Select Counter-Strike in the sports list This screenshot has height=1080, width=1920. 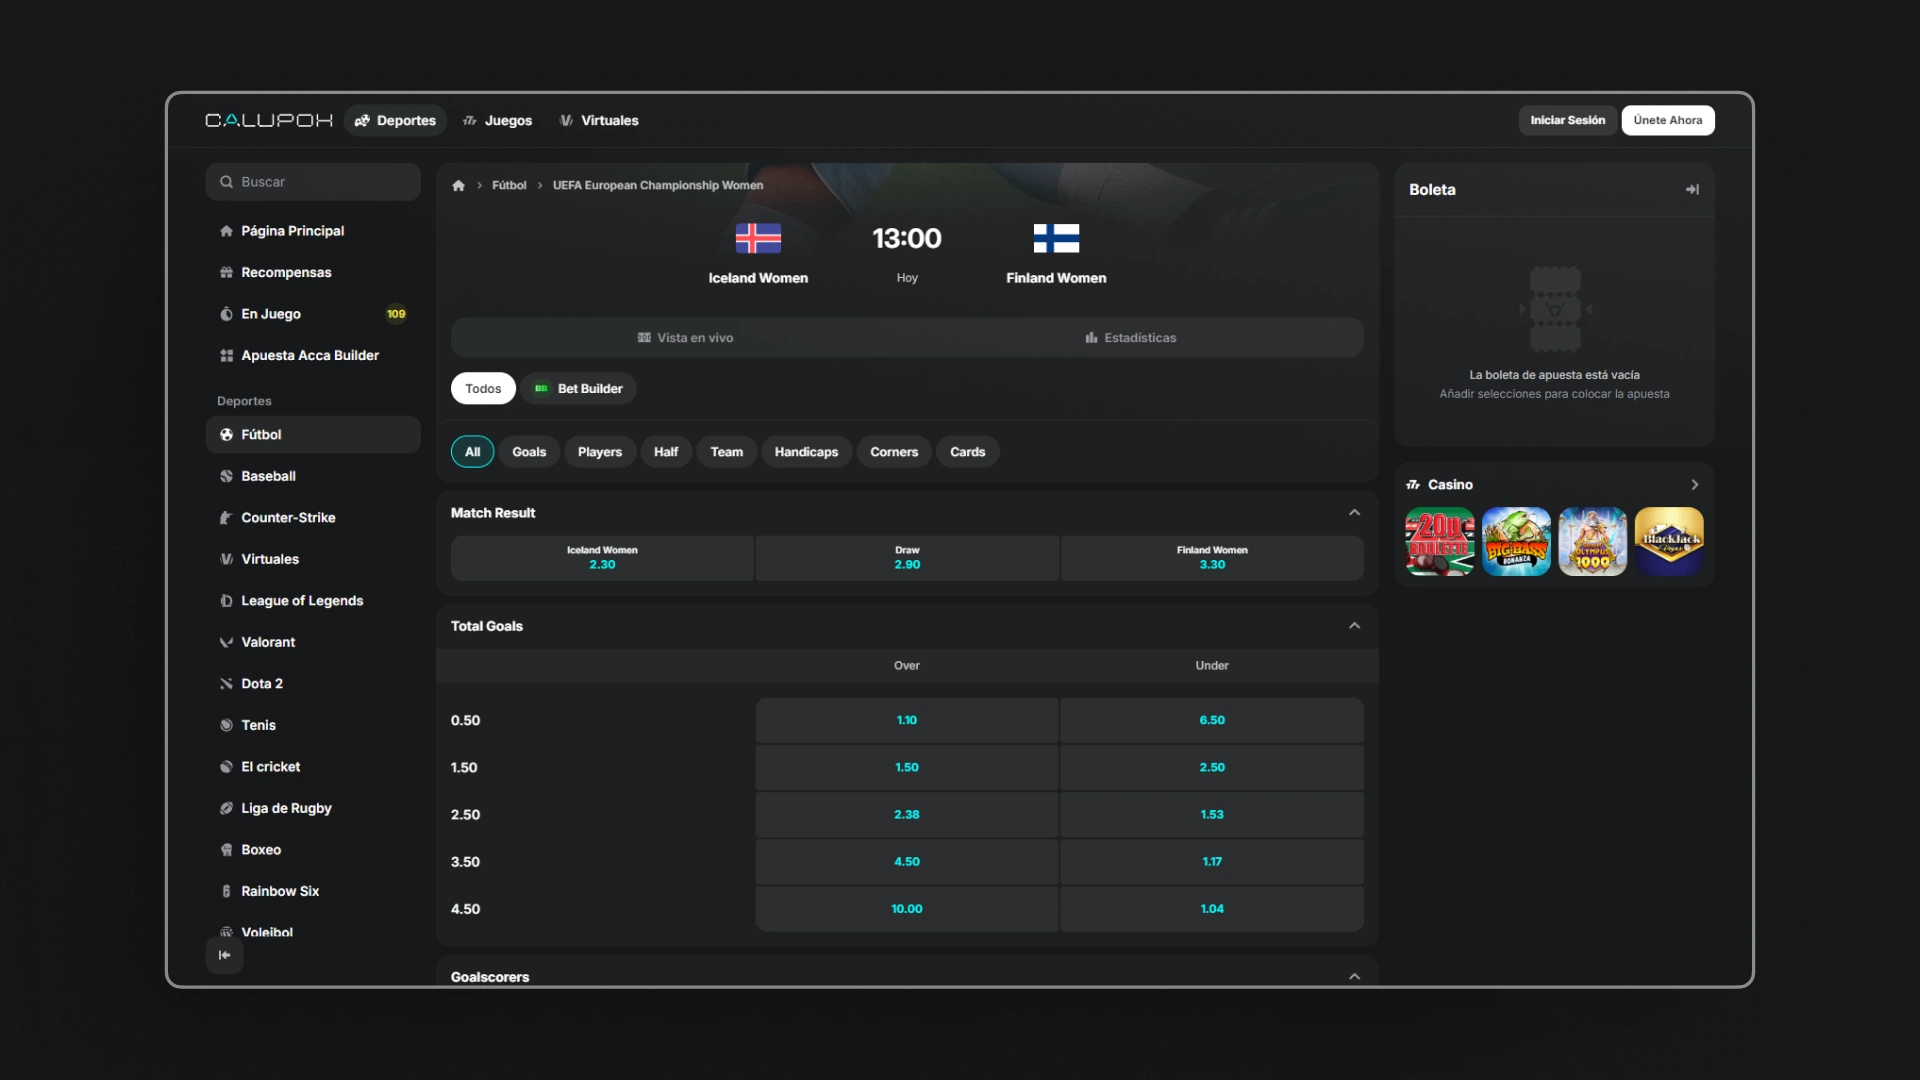[x=313, y=518]
